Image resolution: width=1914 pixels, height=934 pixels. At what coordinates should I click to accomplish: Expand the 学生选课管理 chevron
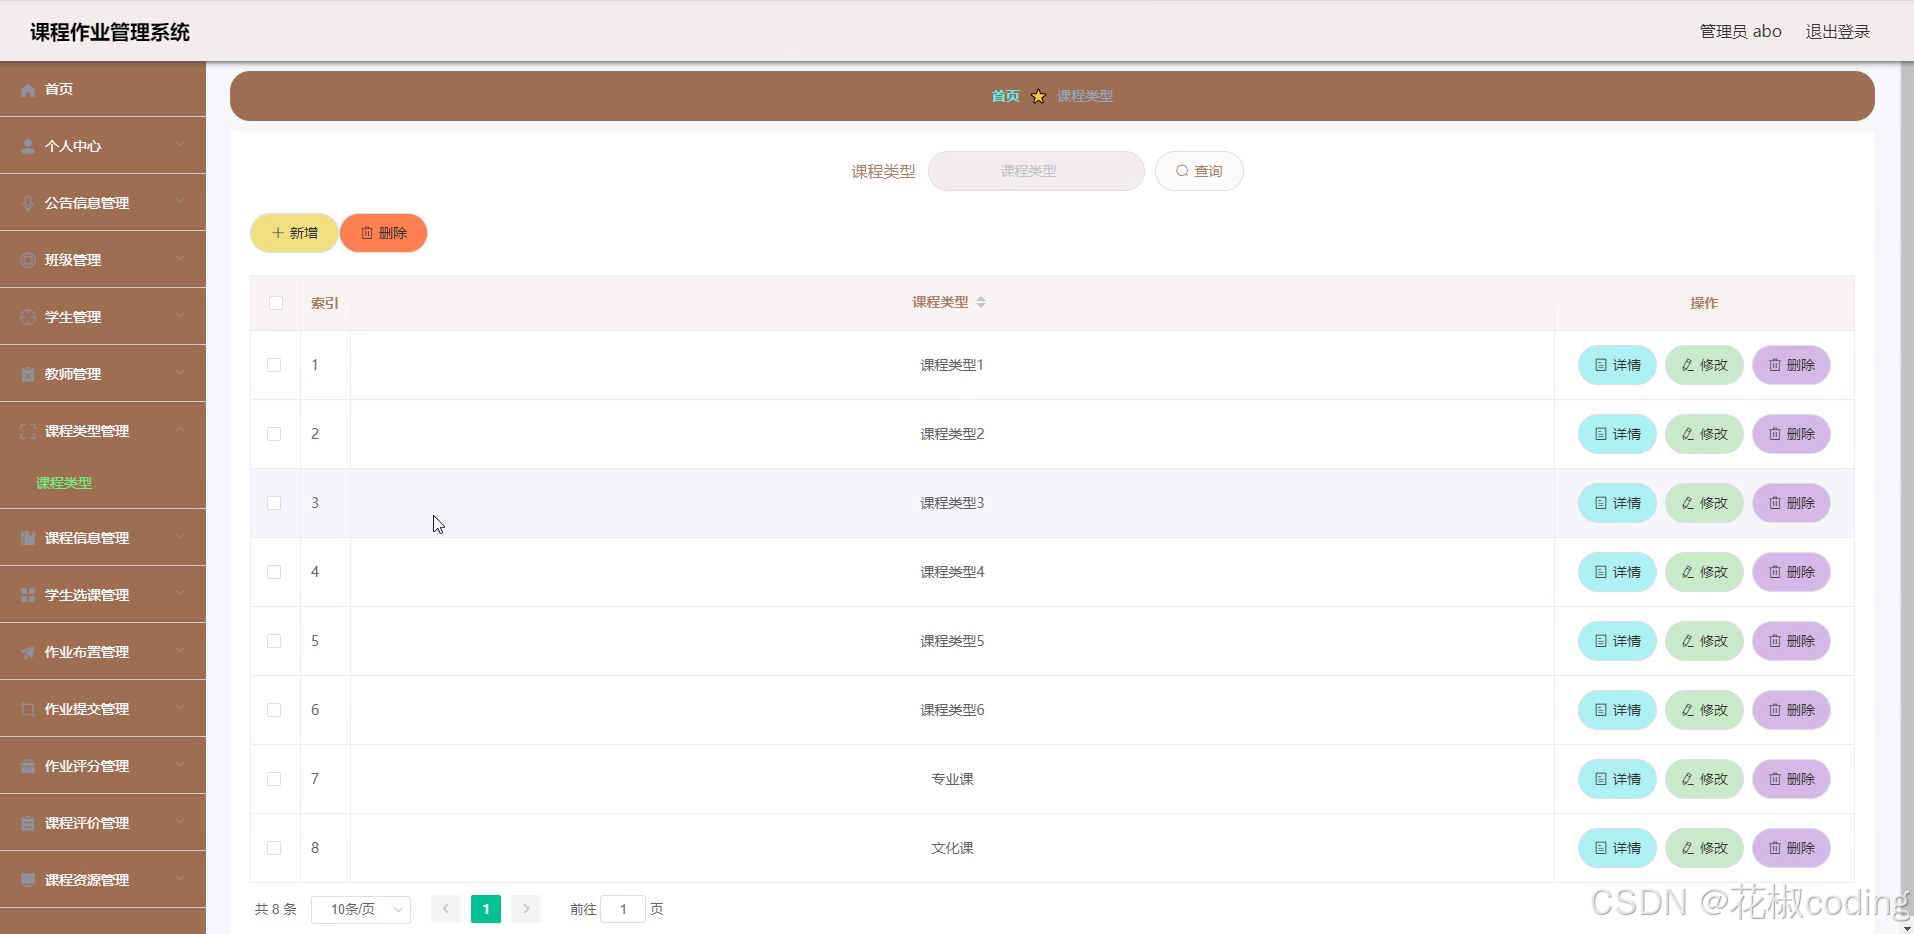[180, 594]
